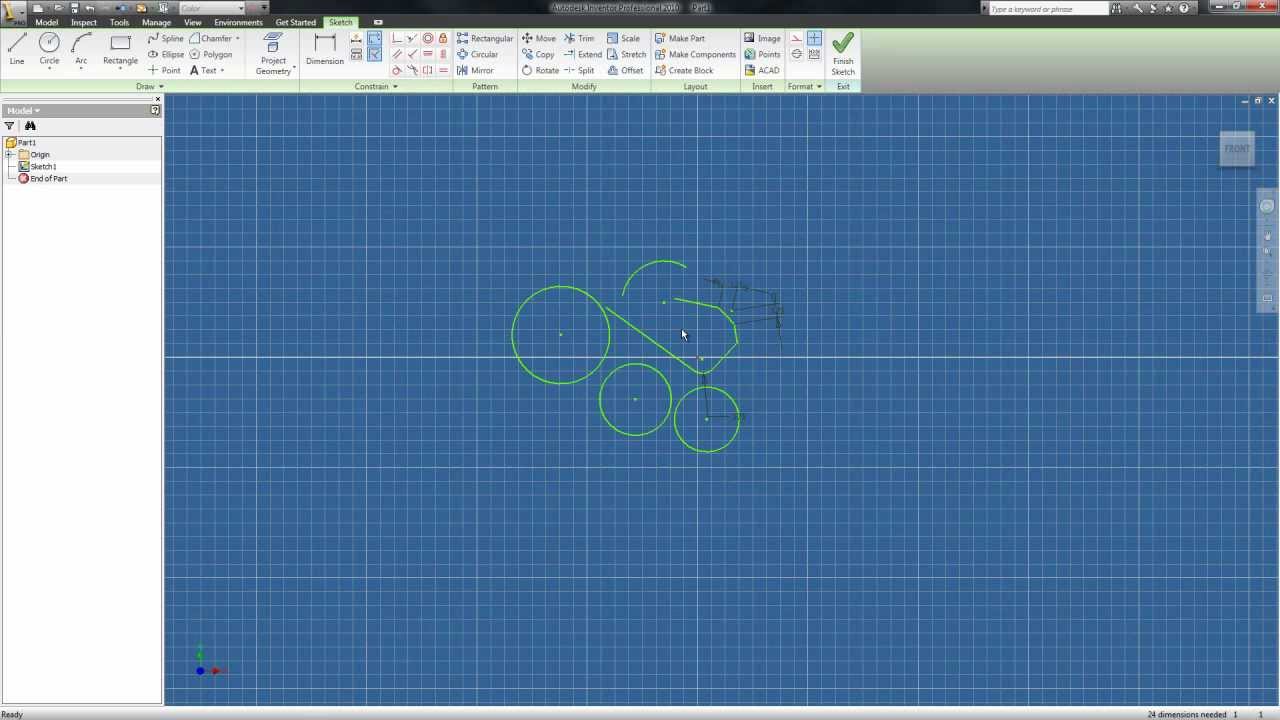The width and height of the screenshot is (1280, 720).
Task: Import Points
Action: coord(762,54)
